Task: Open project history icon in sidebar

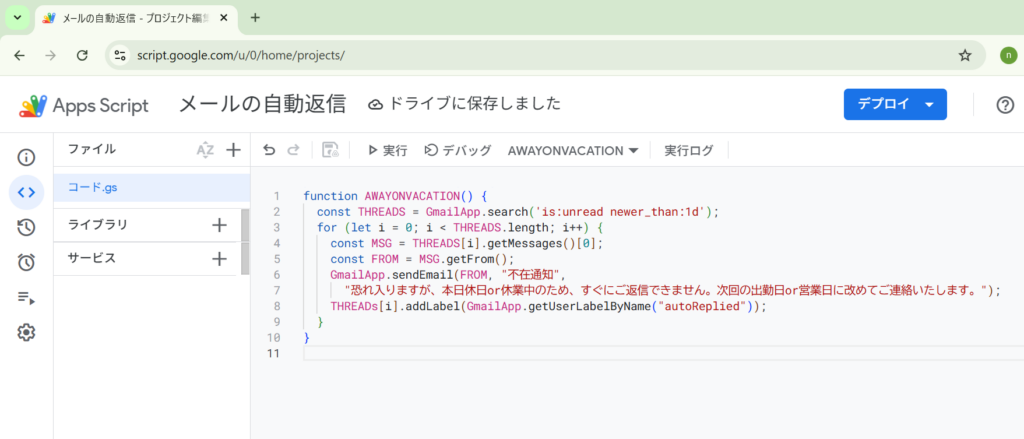Action: pyautogui.click(x=27, y=227)
